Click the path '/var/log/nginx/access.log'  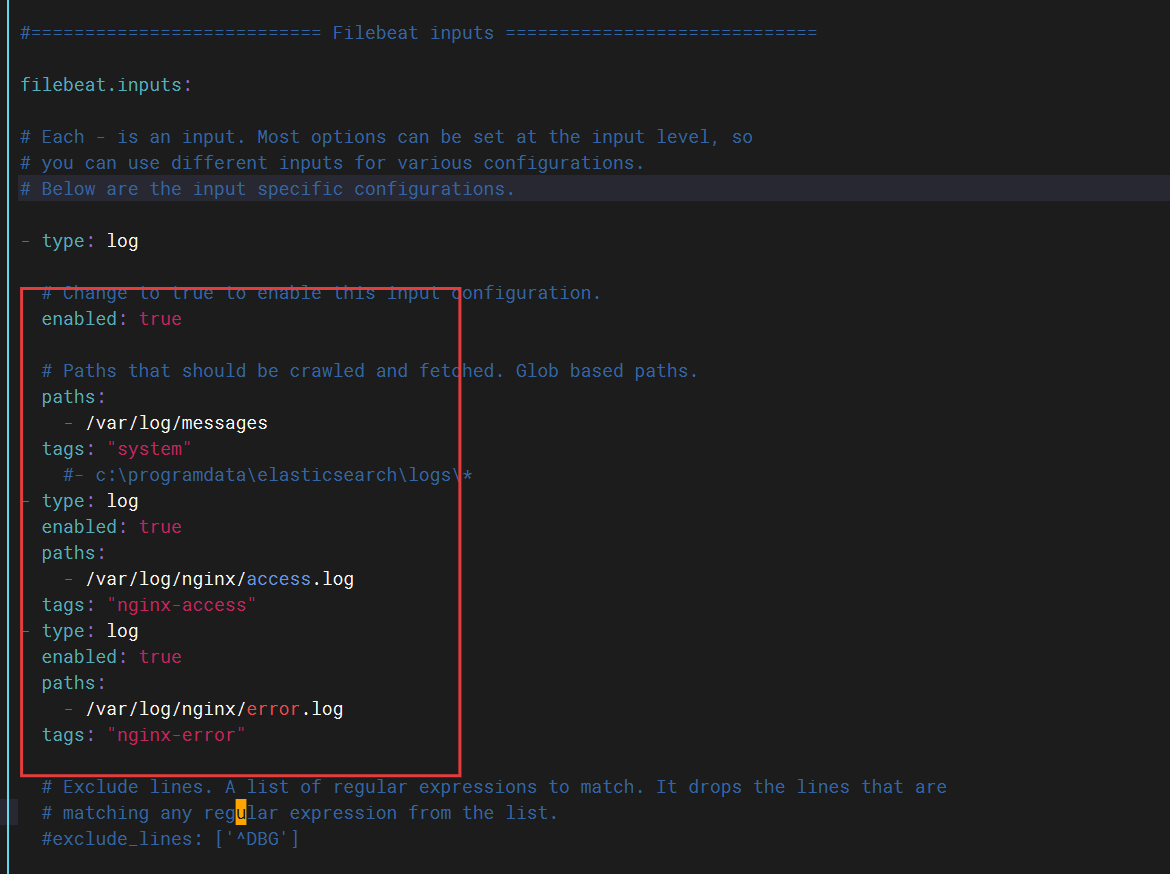[220, 579]
